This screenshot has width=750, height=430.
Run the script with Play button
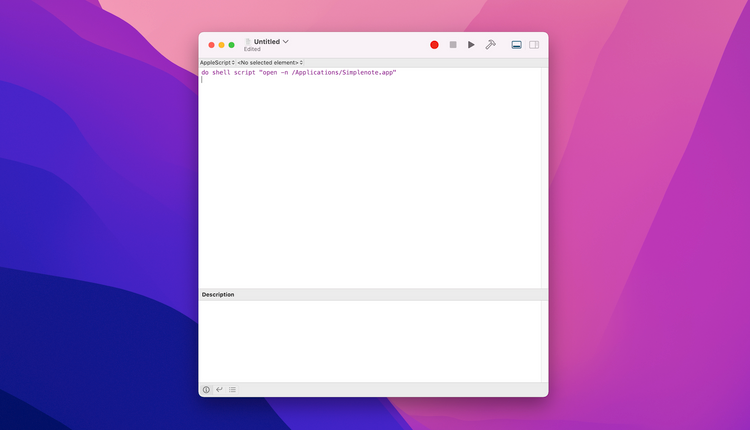coord(471,44)
